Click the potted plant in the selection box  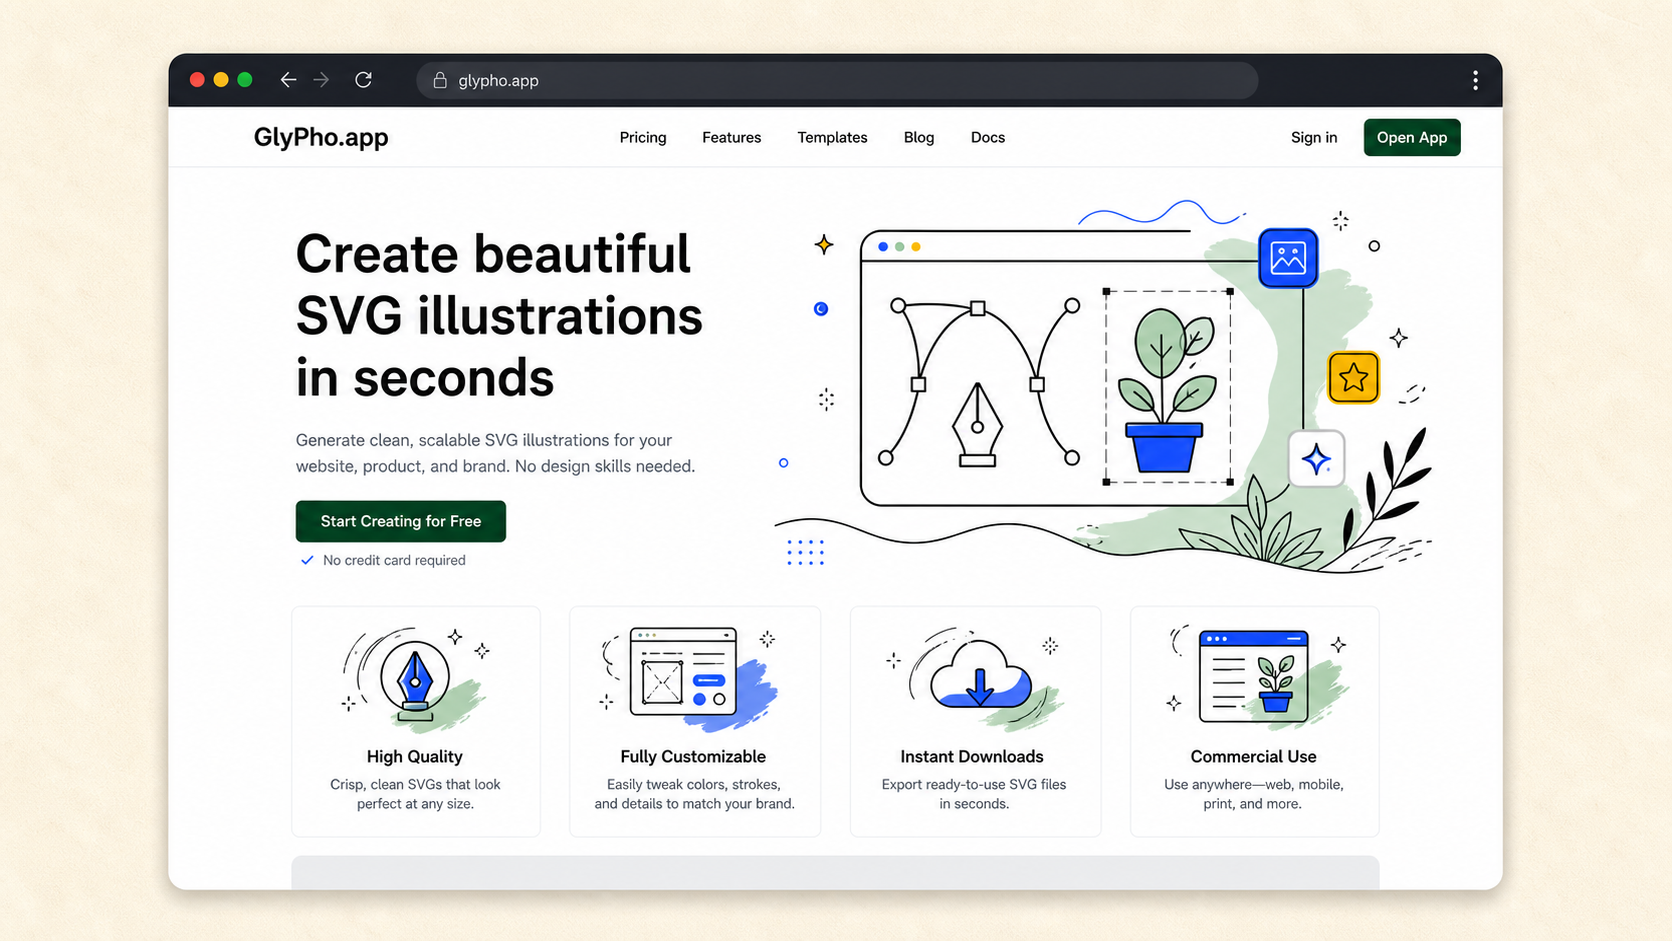tap(1165, 390)
